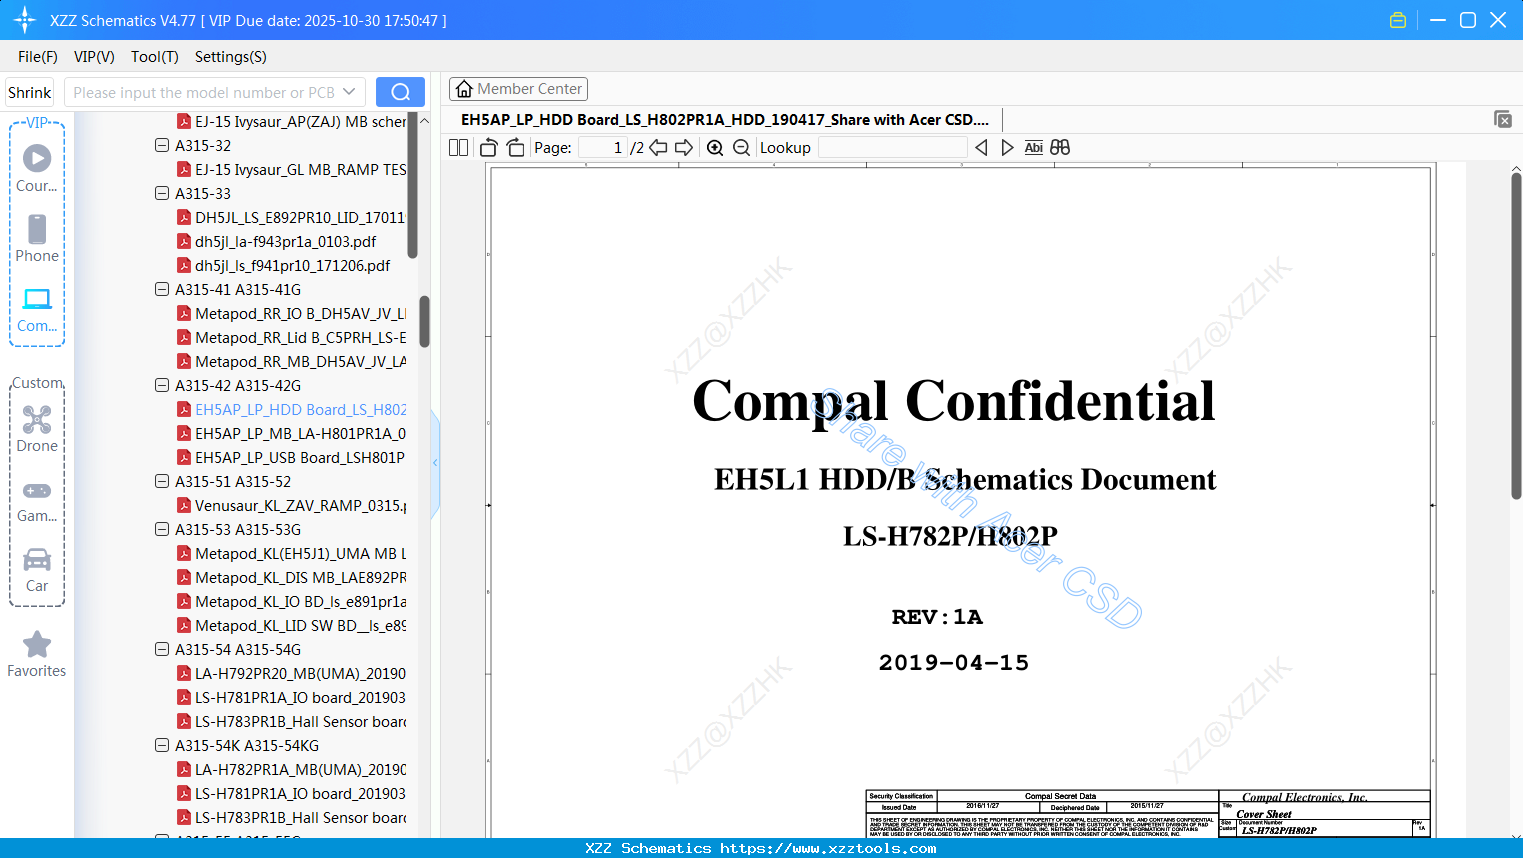Collapse the A315-54 A315-54G node
Viewport: 1523px width, 858px height.
point(162,649)
